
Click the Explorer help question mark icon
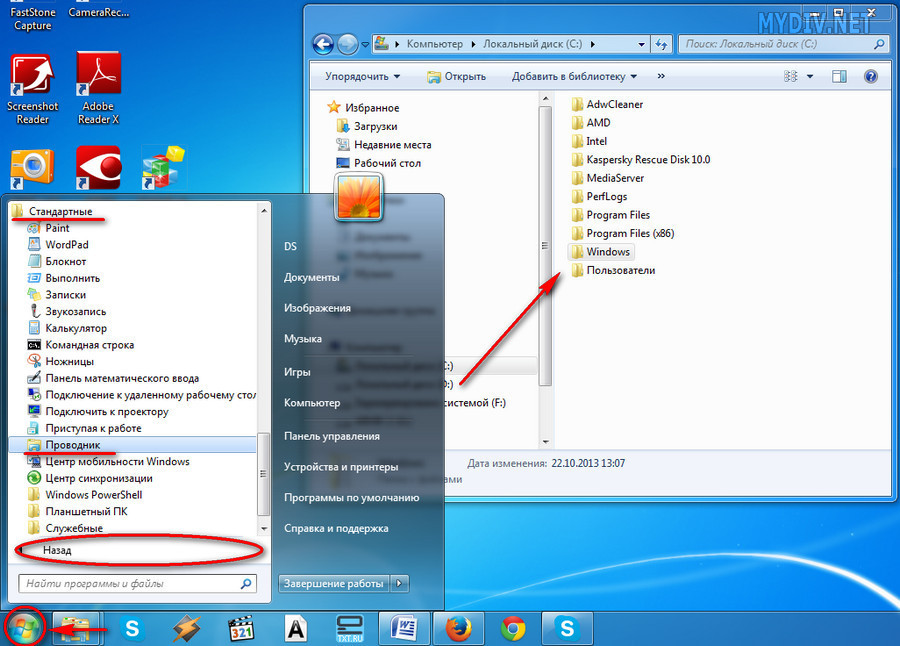point(870,76)
